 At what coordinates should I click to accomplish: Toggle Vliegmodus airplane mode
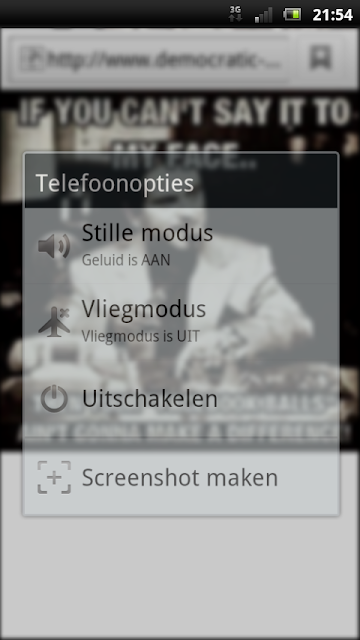tap(181, 321)
